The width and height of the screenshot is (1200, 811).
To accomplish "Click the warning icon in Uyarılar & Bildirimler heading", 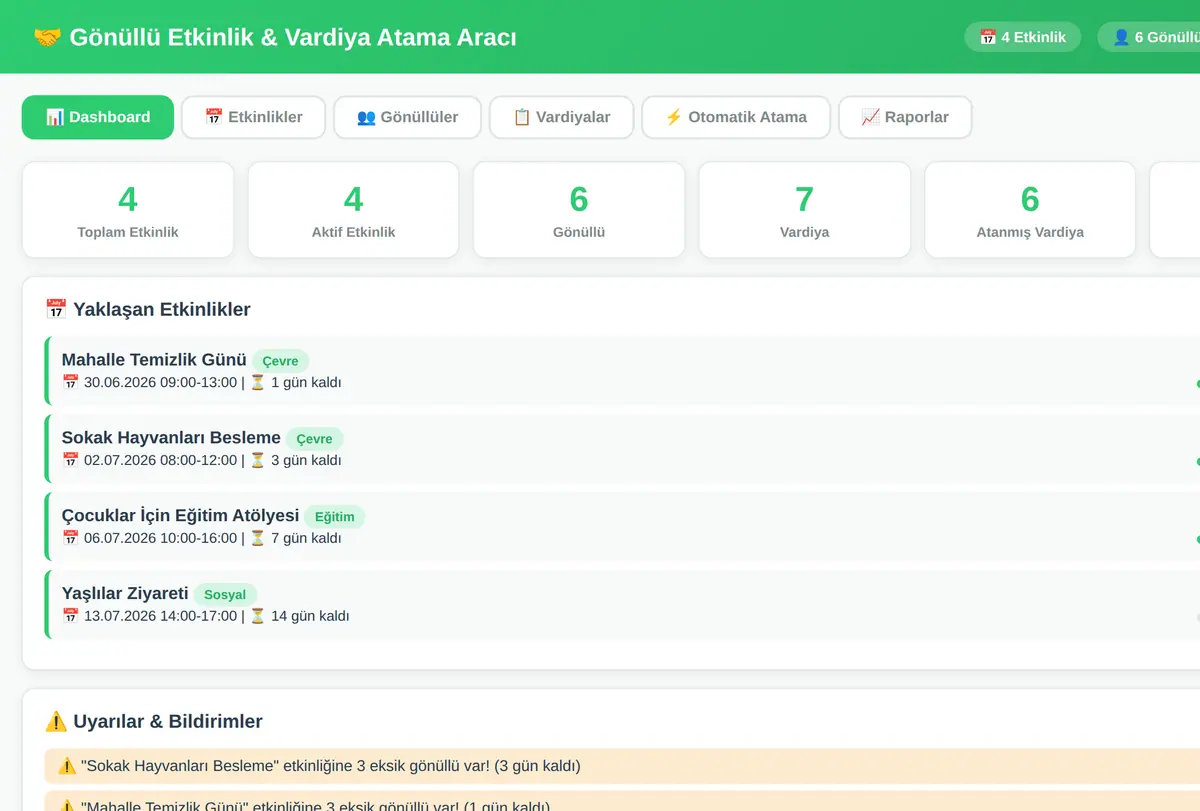I will [x=56, y=721].
